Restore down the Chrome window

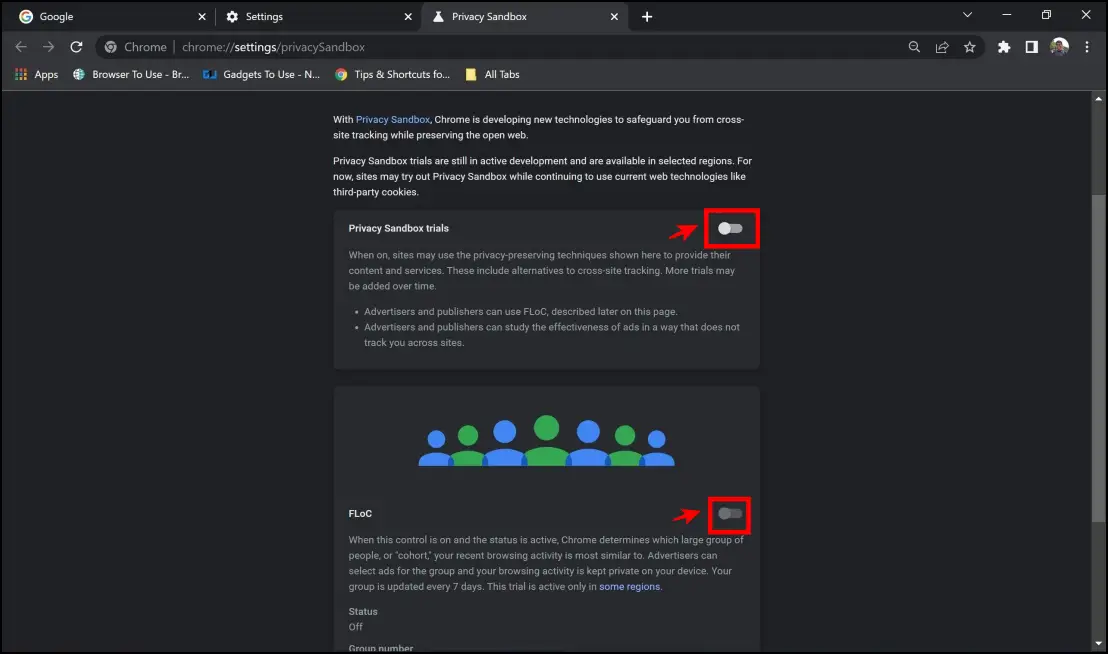1046,15
